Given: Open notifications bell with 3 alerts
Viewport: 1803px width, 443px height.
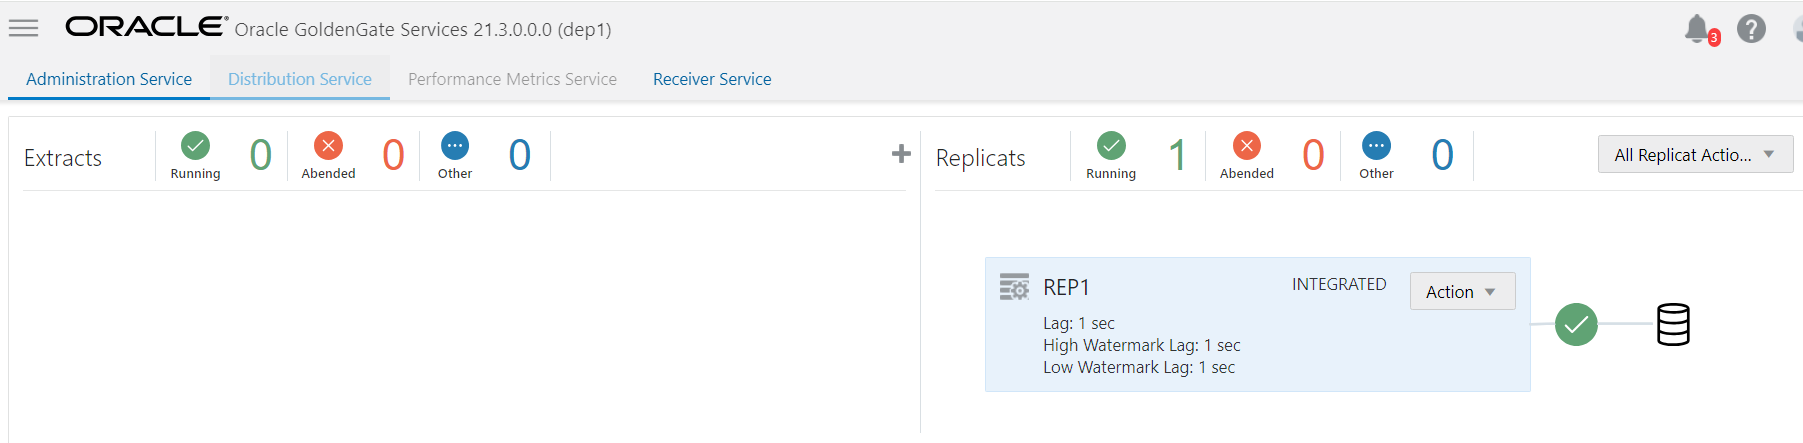Looking at the screenshot, I should click(x=1701, y=29).
